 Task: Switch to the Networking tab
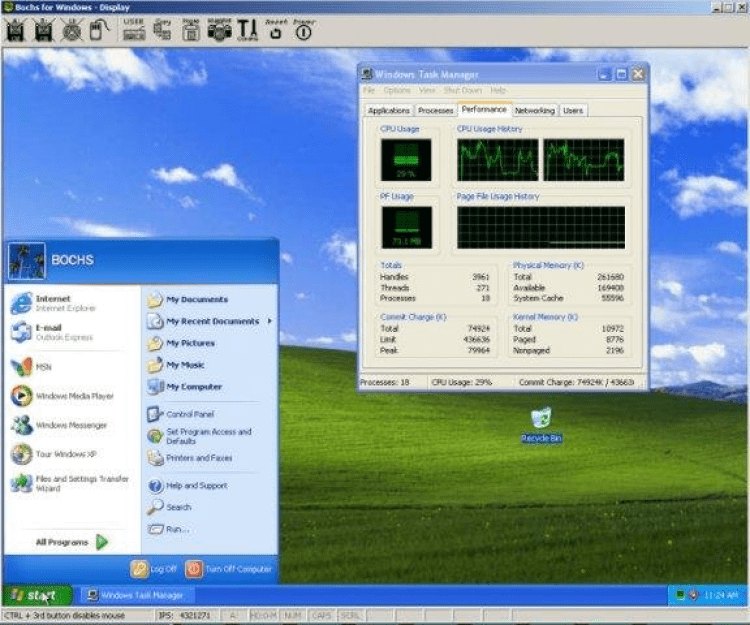(534, 111)
